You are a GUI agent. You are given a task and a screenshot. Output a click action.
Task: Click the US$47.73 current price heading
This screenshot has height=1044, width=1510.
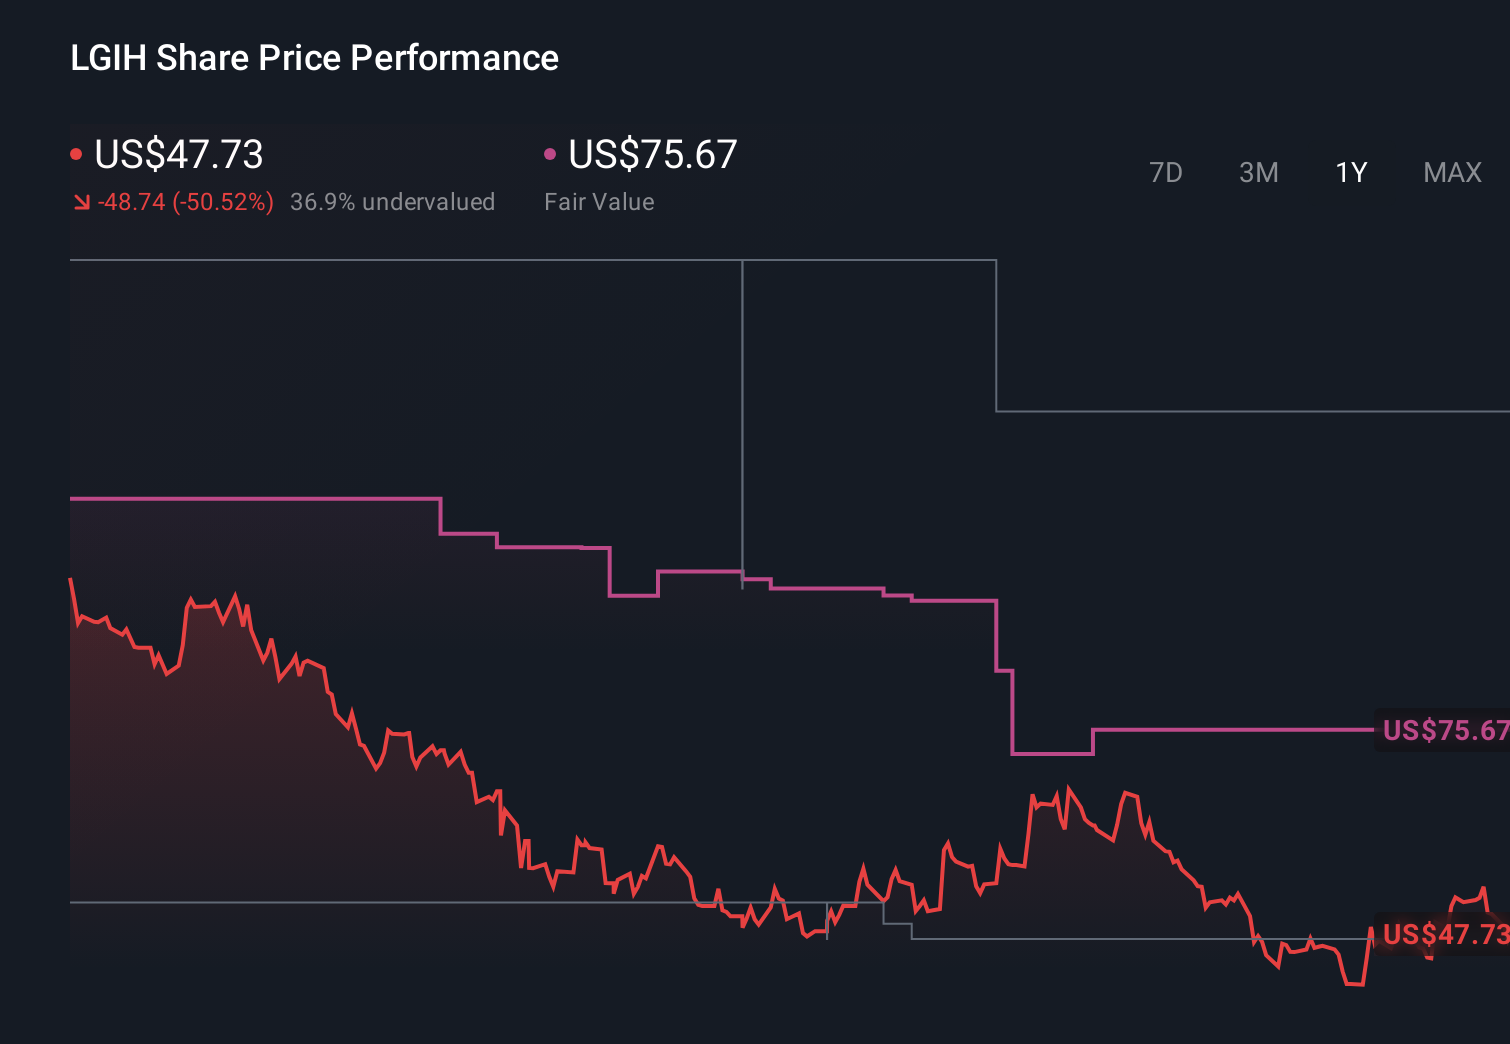coord(178,155)
